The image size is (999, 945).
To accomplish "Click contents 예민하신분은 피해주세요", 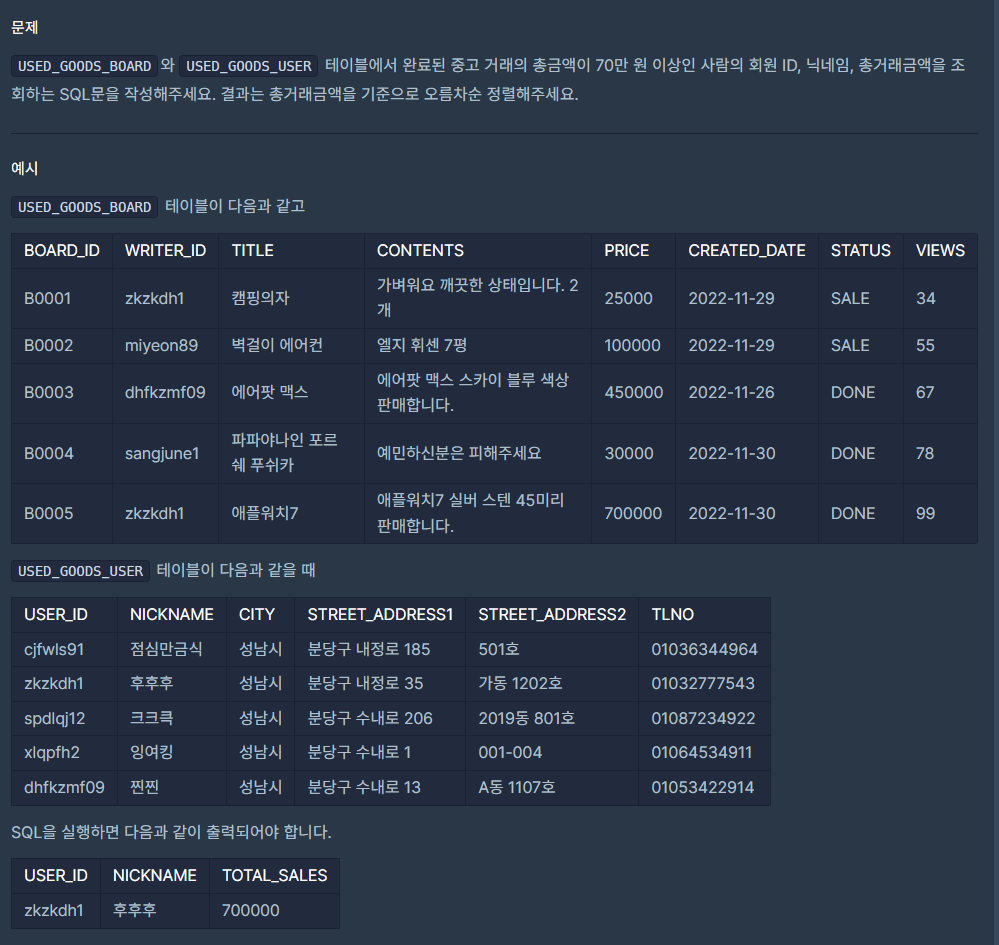I will click(459, 454).
